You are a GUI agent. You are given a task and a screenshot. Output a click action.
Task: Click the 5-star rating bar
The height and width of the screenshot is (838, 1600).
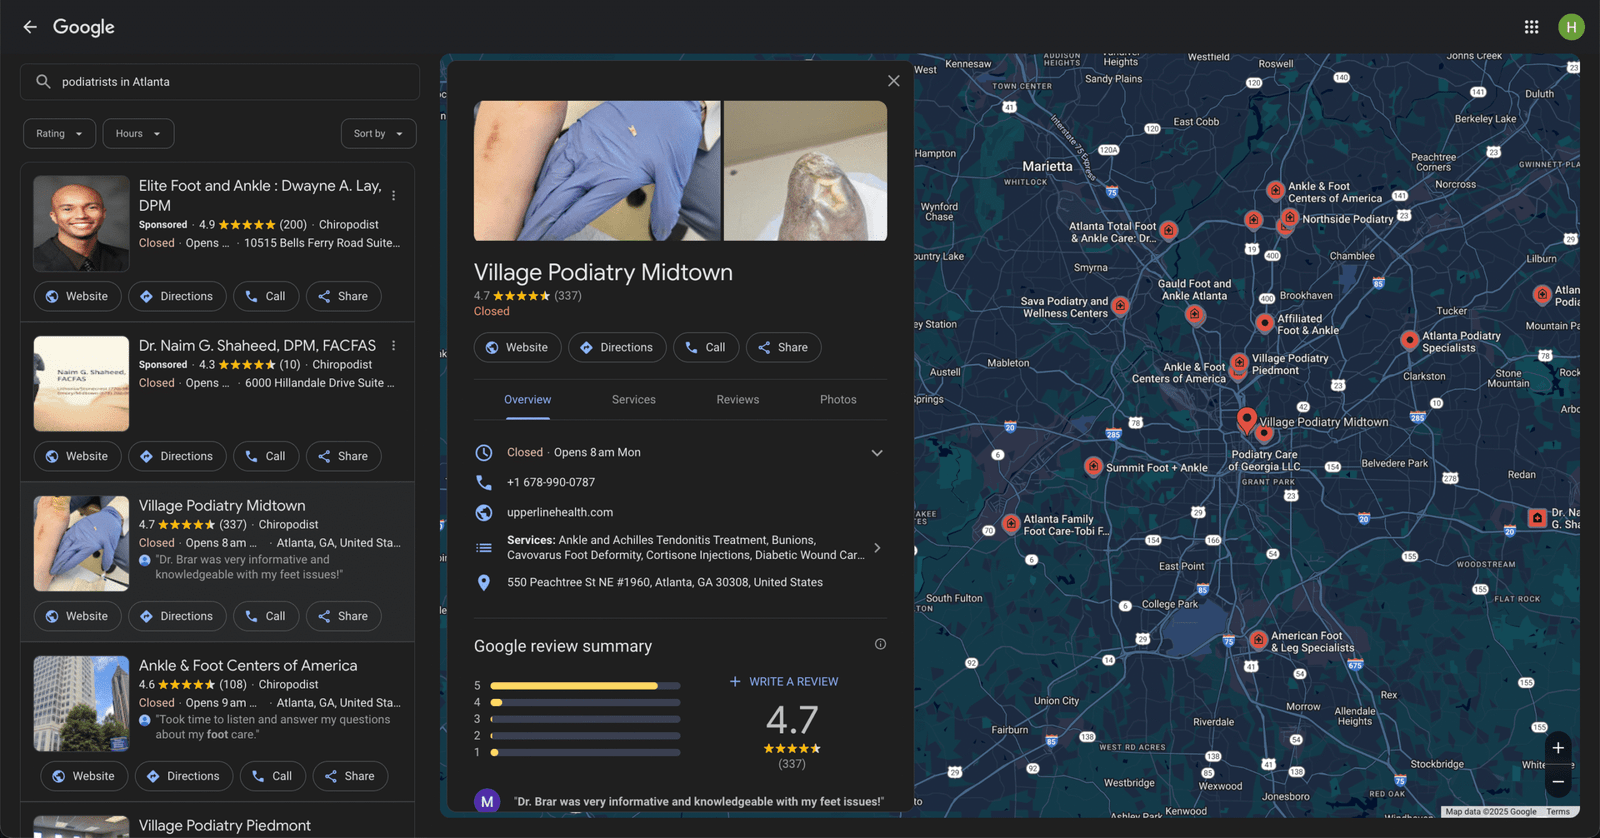coord(585,686)
